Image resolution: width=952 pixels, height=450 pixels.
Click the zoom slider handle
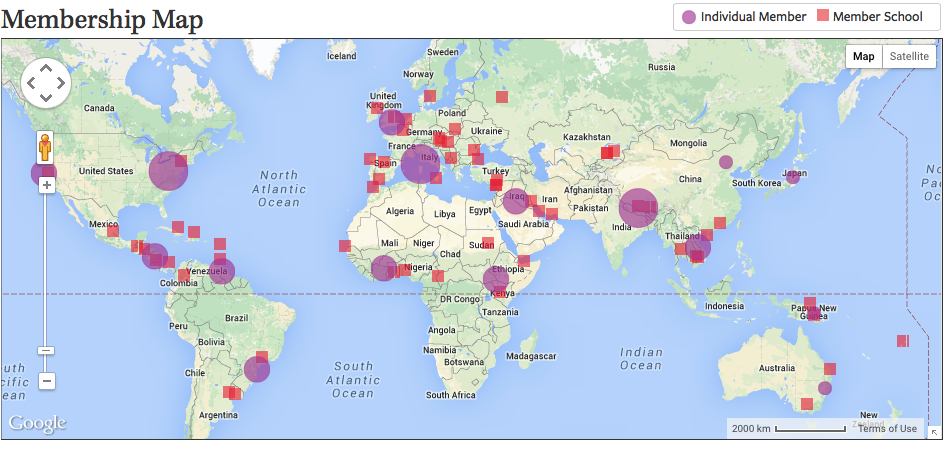coord(46,350)
